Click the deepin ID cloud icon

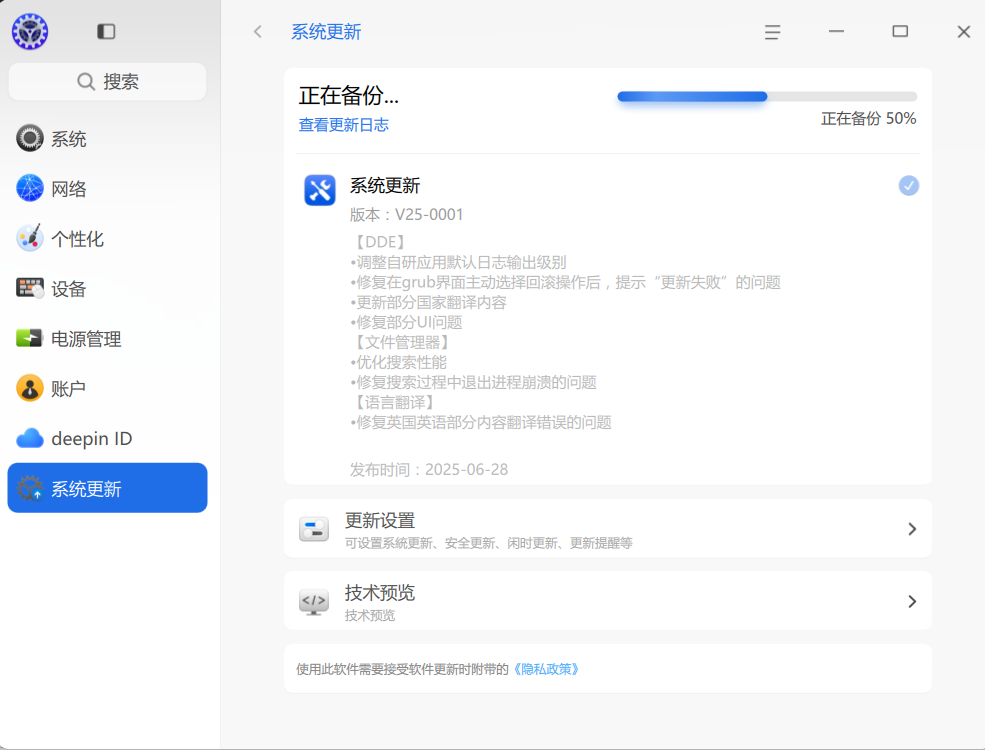click(30, 438)
